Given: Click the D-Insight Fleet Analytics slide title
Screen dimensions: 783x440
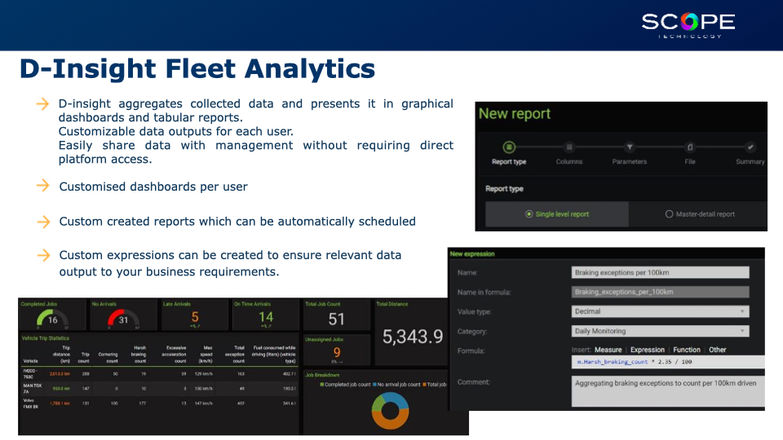Looking at the screenshot, I should point(197,68).
